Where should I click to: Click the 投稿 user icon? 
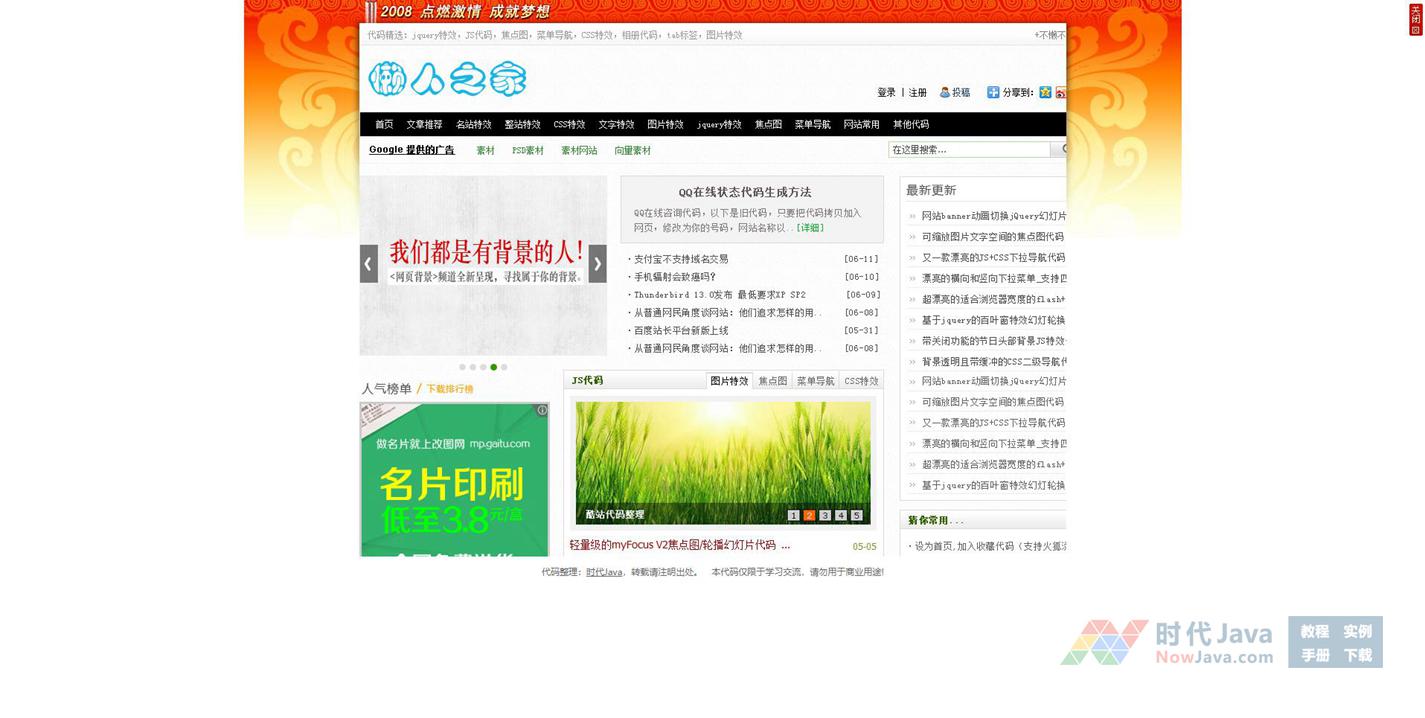[x=945, y=92]
